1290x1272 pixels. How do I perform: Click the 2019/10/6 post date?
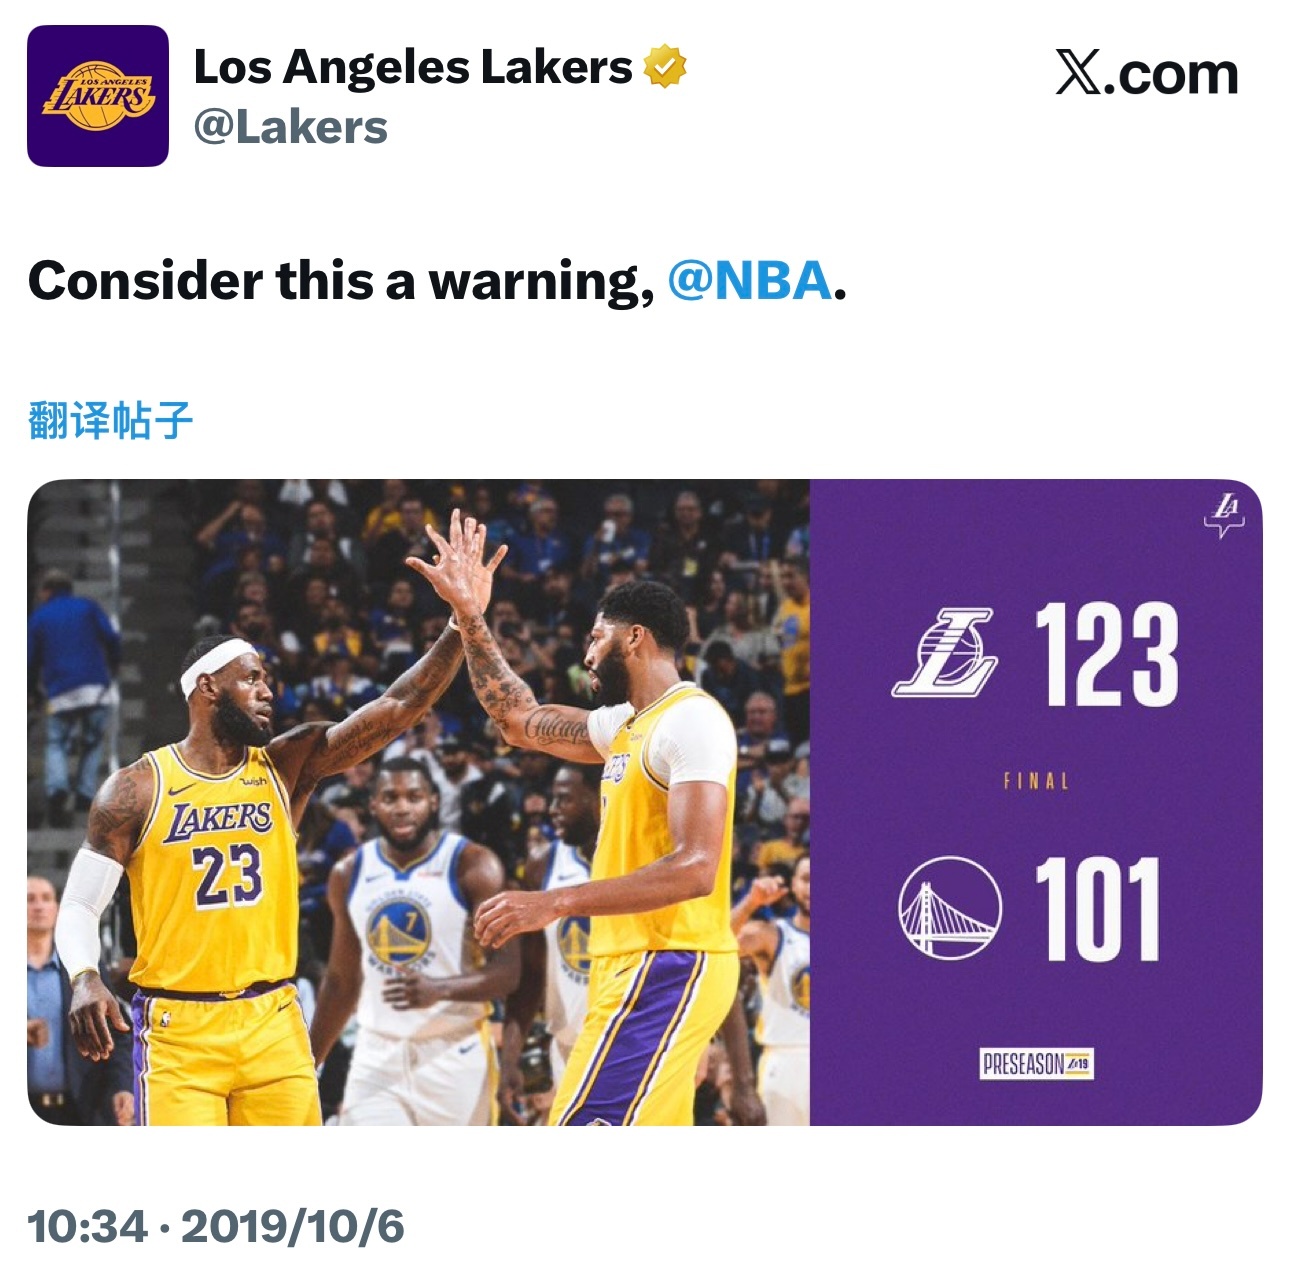point(292,1226)
